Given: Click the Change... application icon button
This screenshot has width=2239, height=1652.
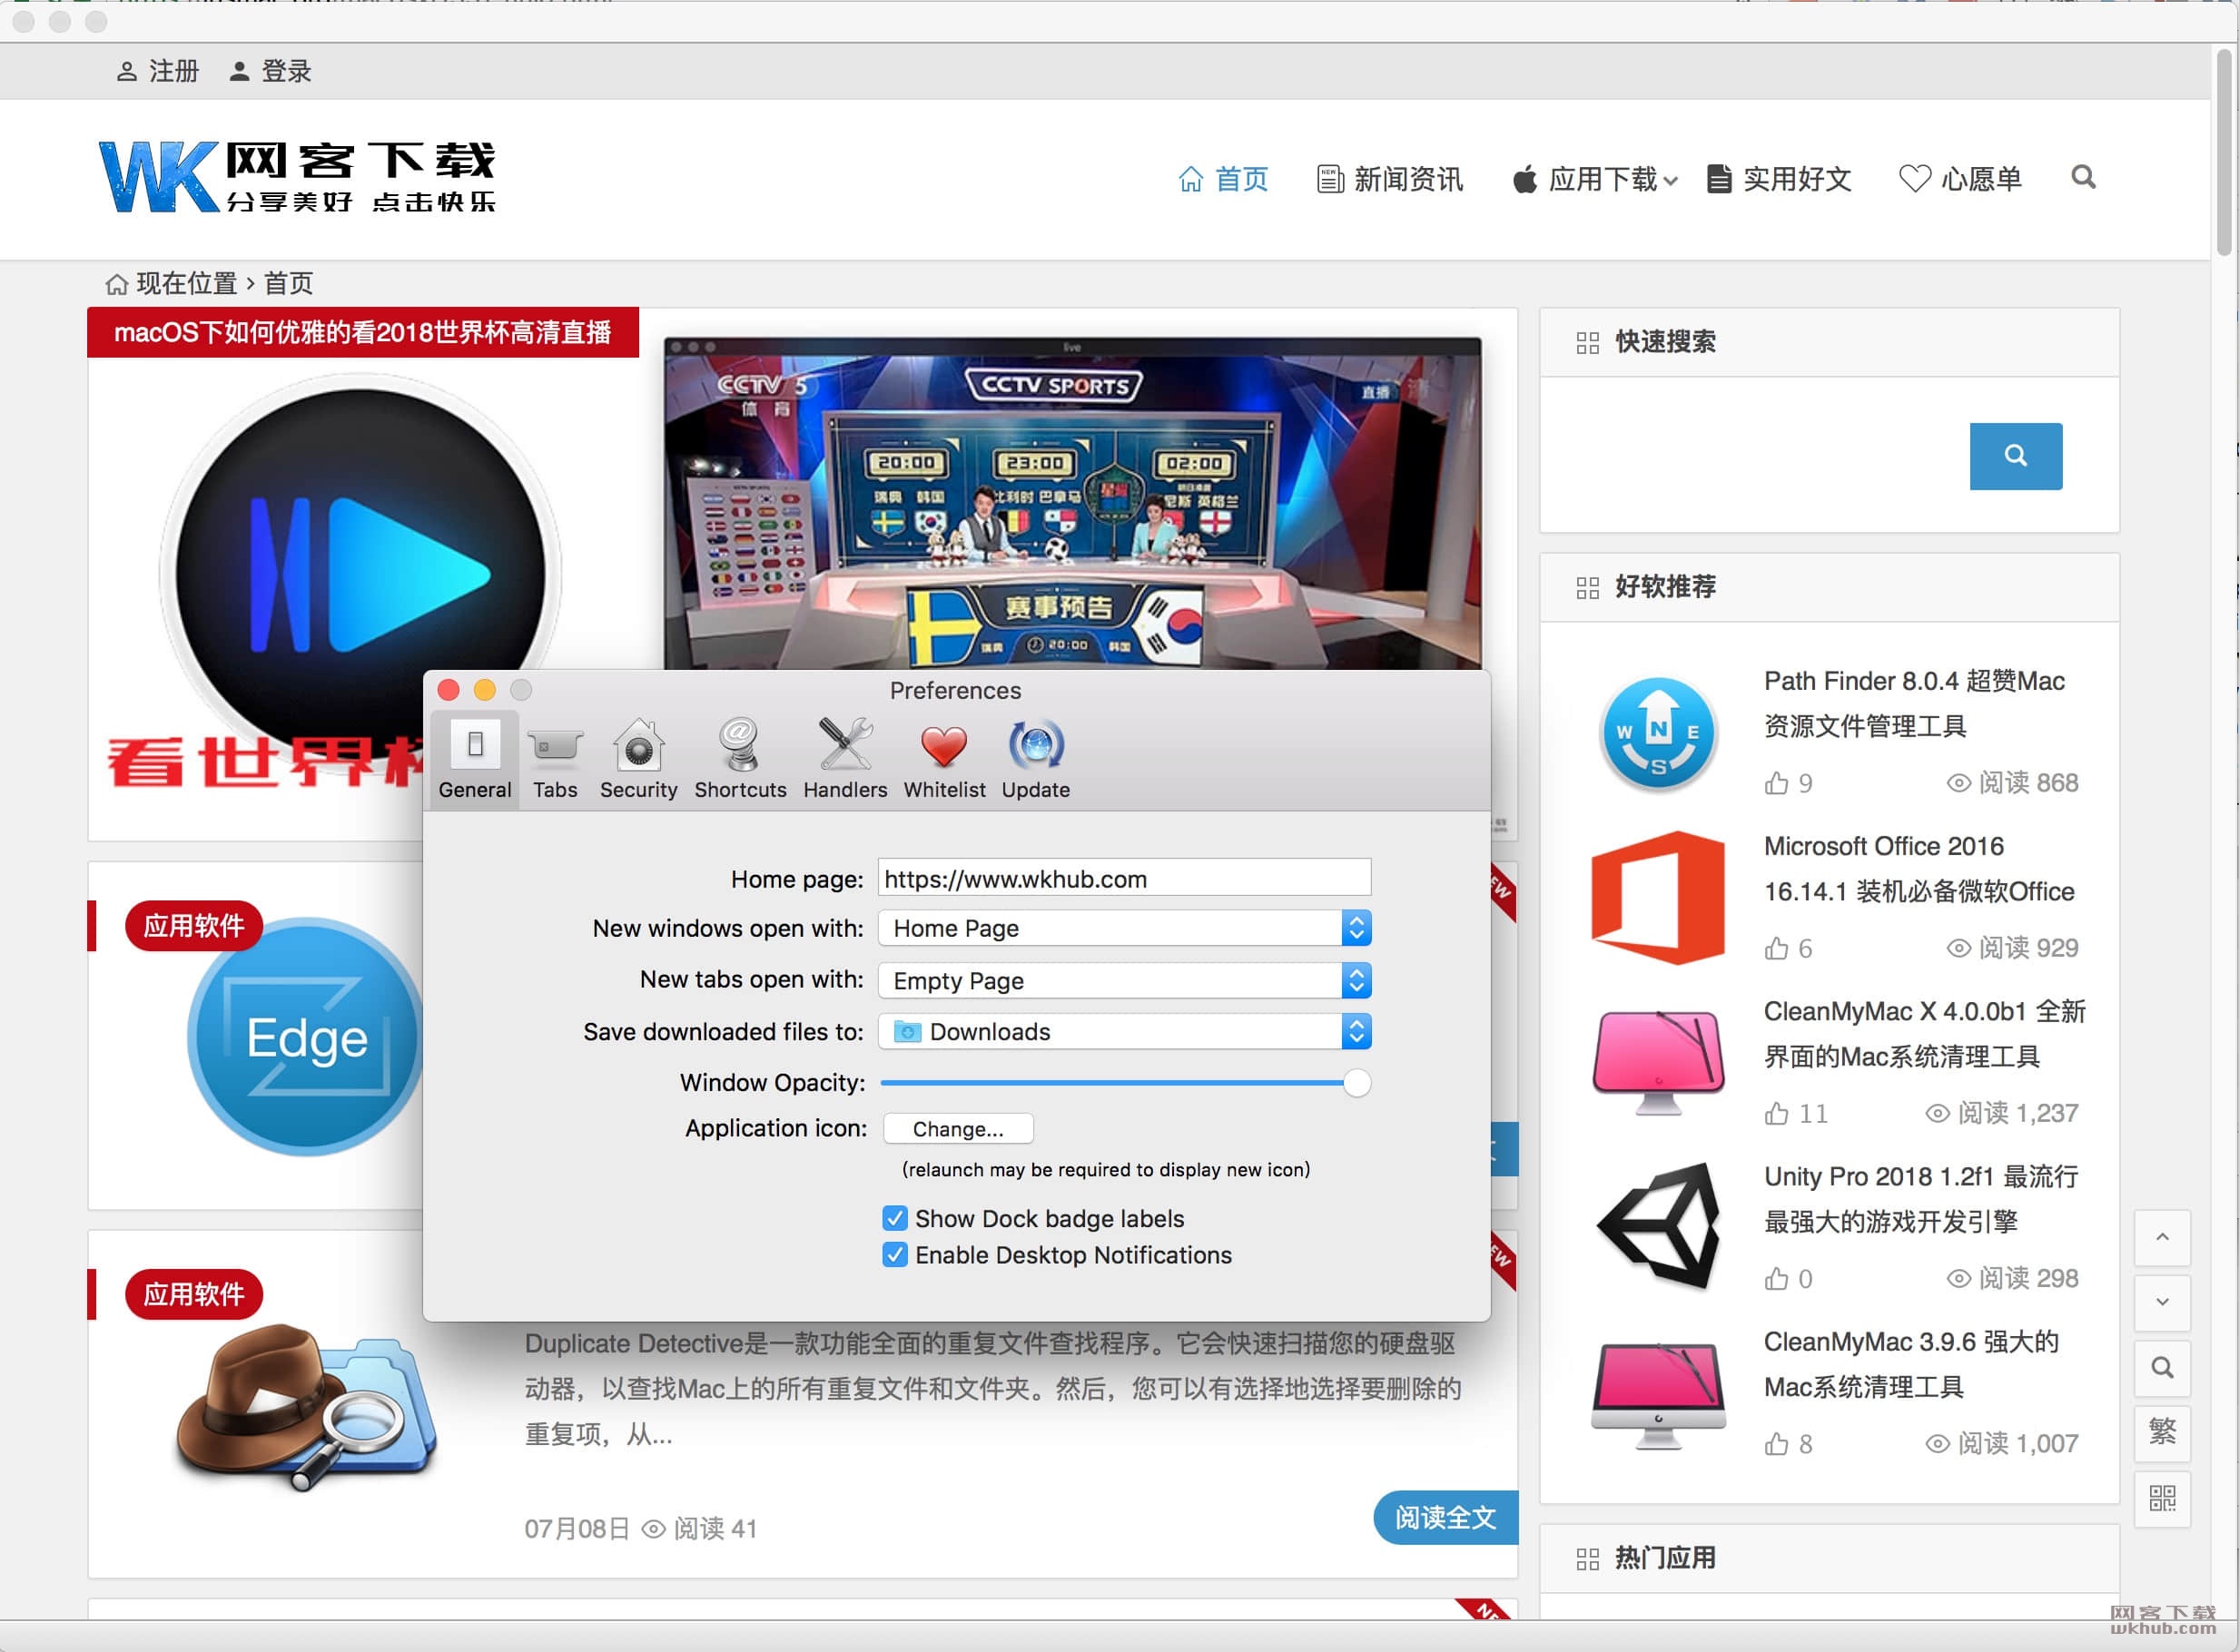Looking at the screenshot, I should coord(958,1129).
